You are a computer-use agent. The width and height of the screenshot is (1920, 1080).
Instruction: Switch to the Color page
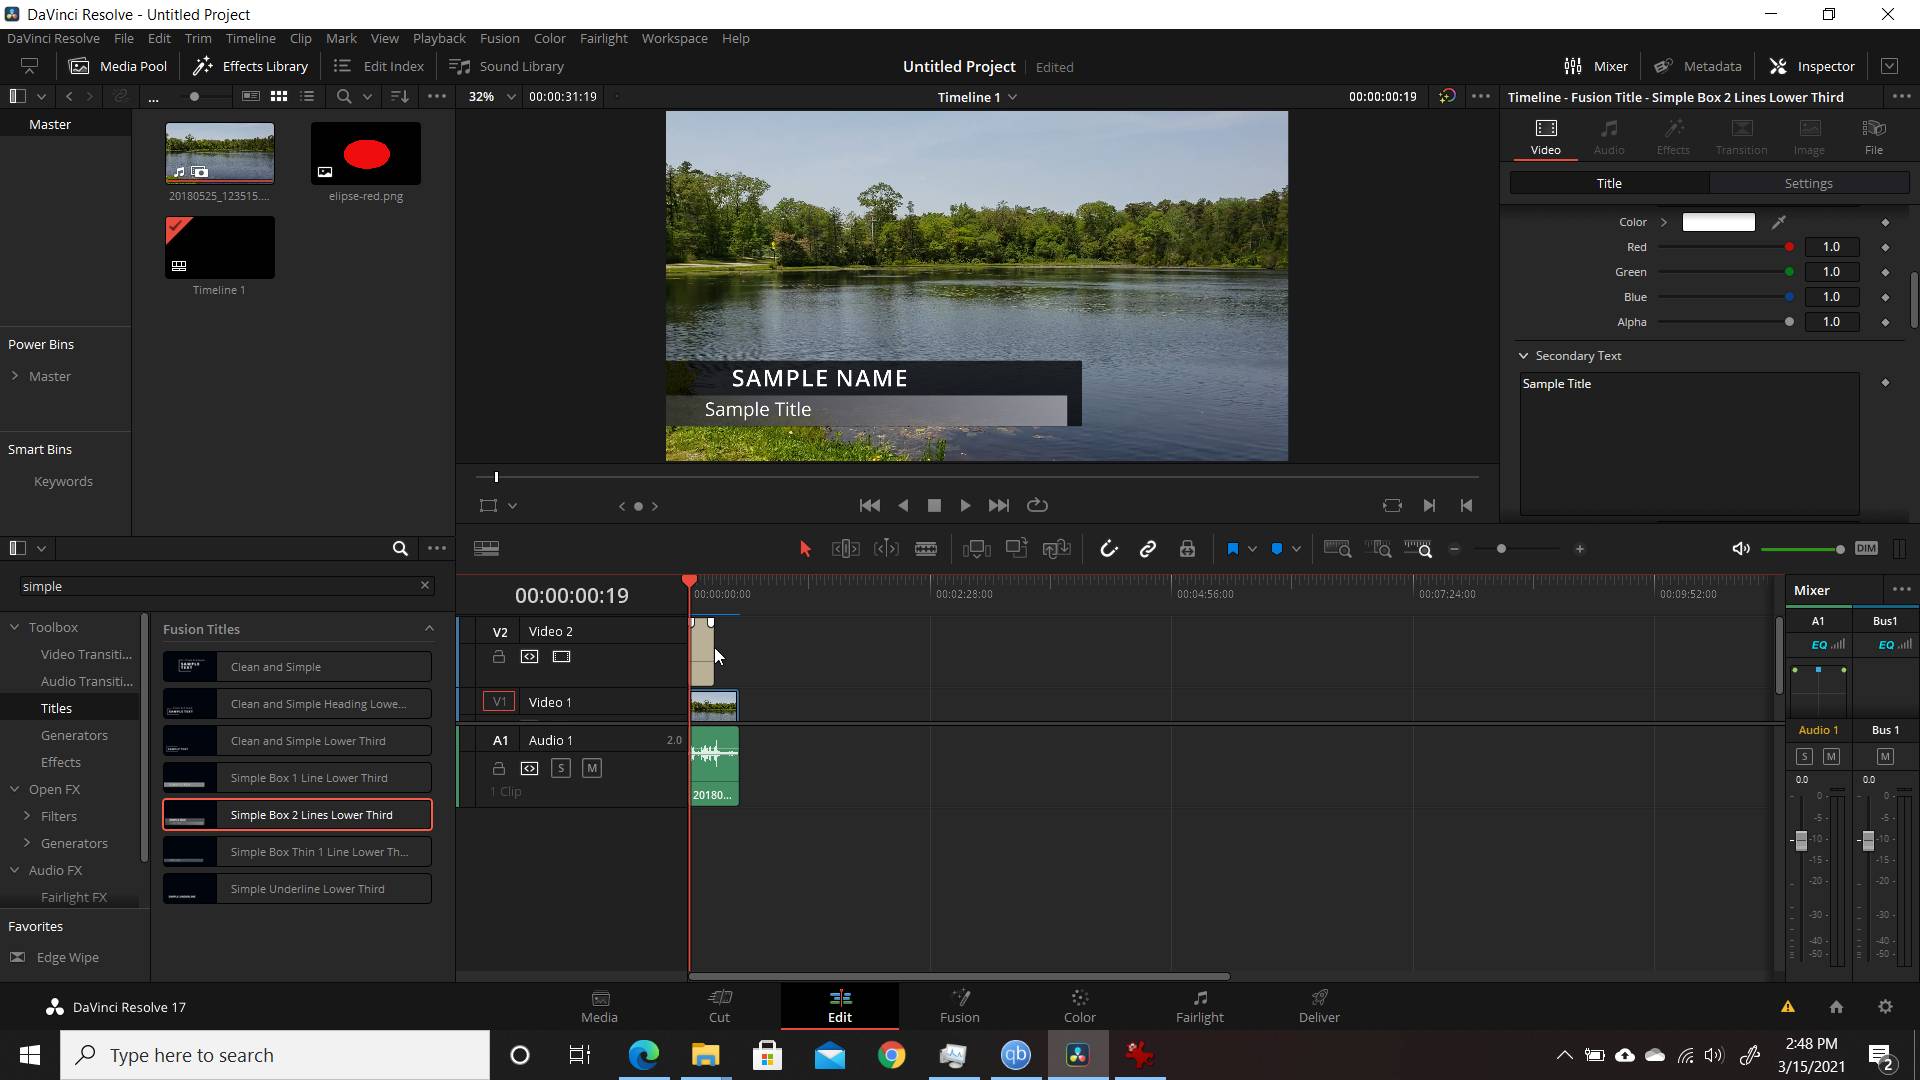pyautogui.click(x=1079, y=1006)
